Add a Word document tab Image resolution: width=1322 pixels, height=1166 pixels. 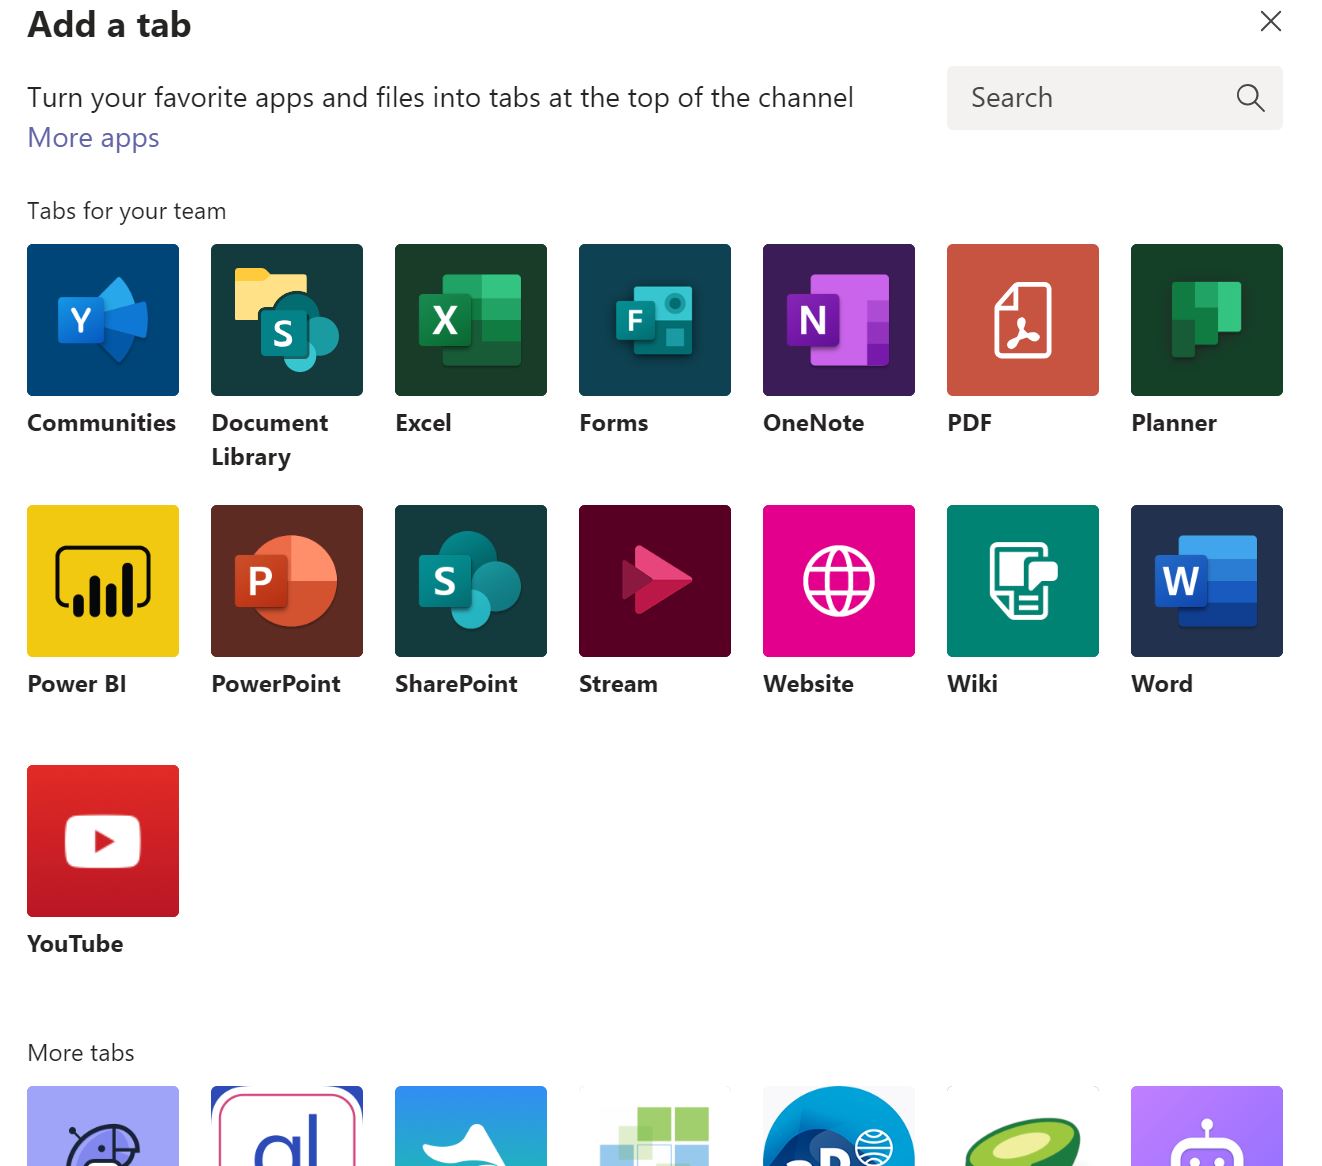(1207, 581)
